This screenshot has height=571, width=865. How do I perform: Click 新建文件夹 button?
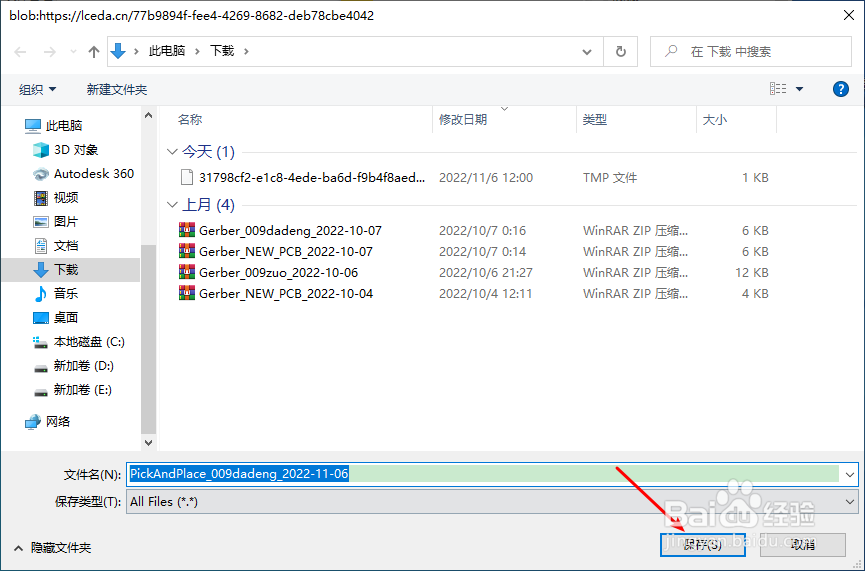[117, 89]
